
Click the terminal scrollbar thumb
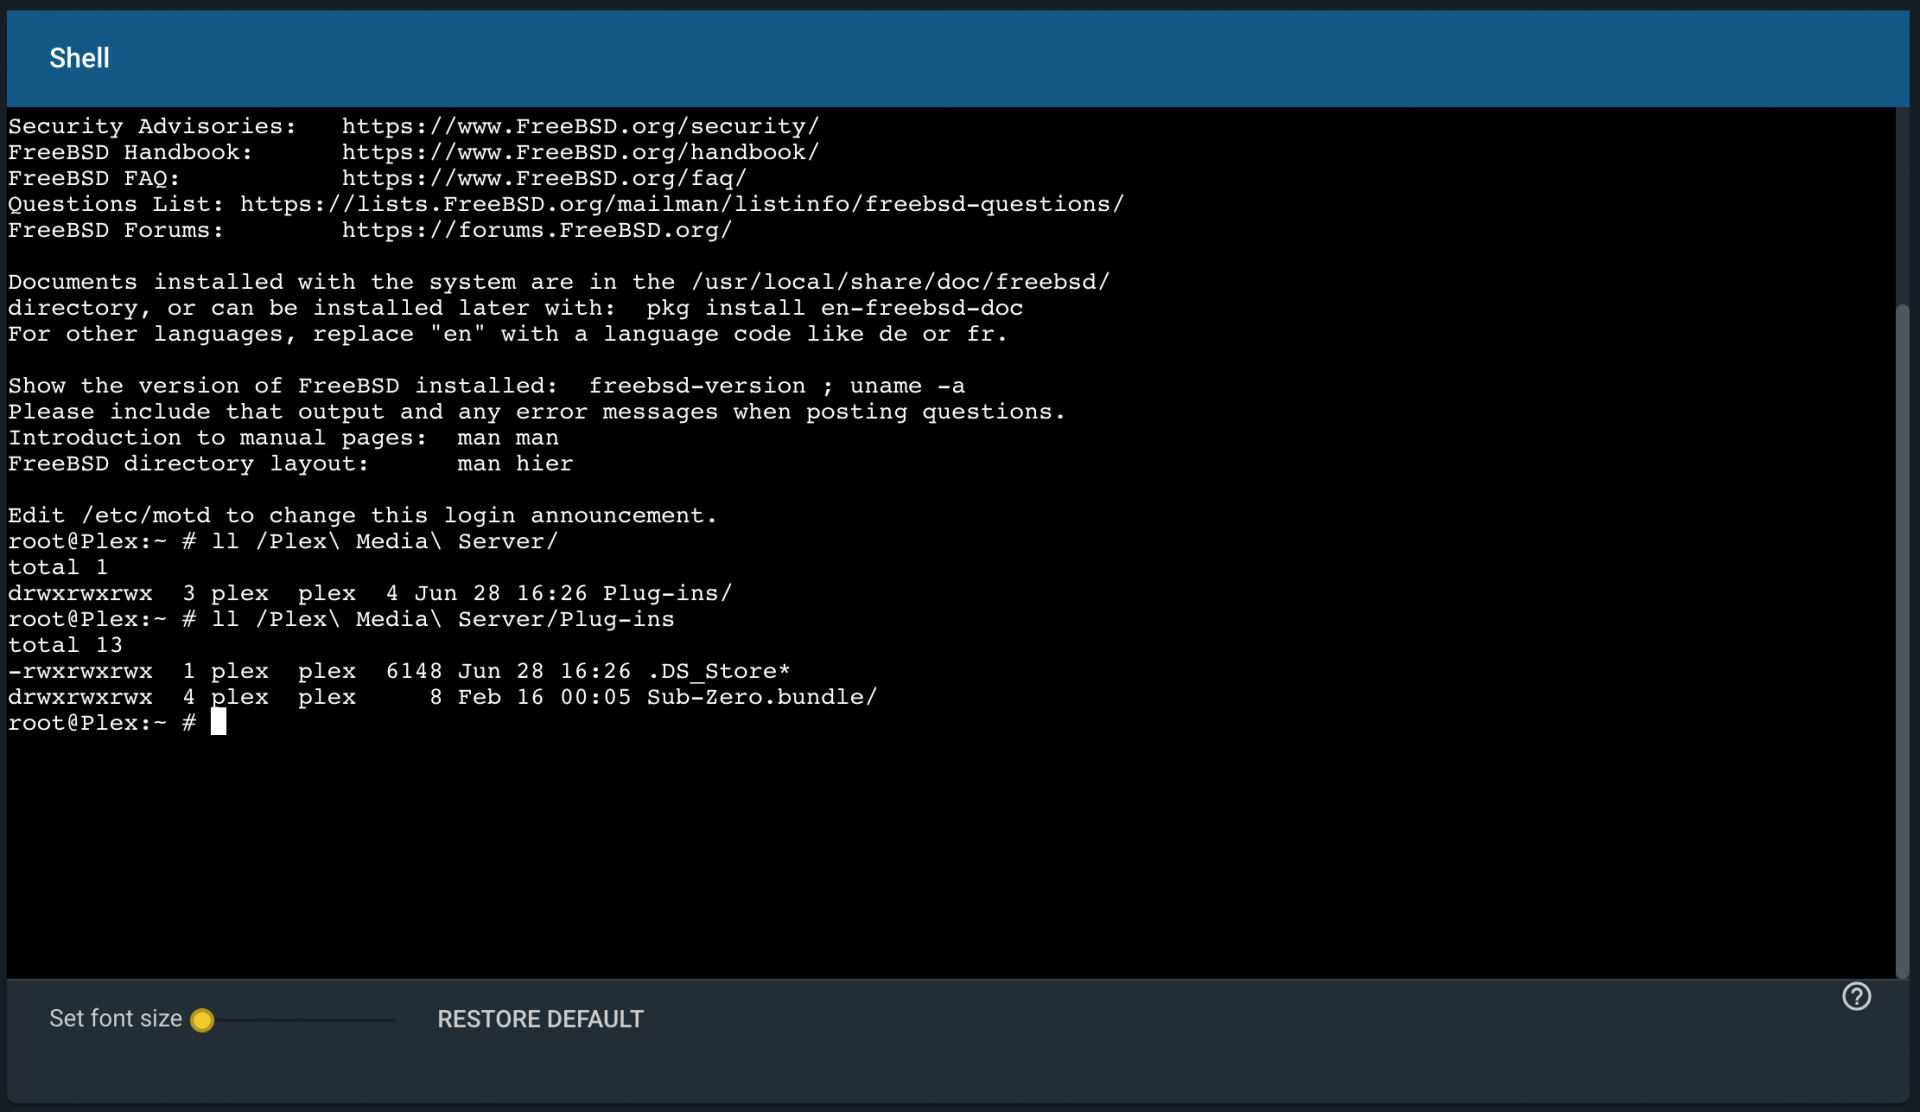click(1902, 640)
